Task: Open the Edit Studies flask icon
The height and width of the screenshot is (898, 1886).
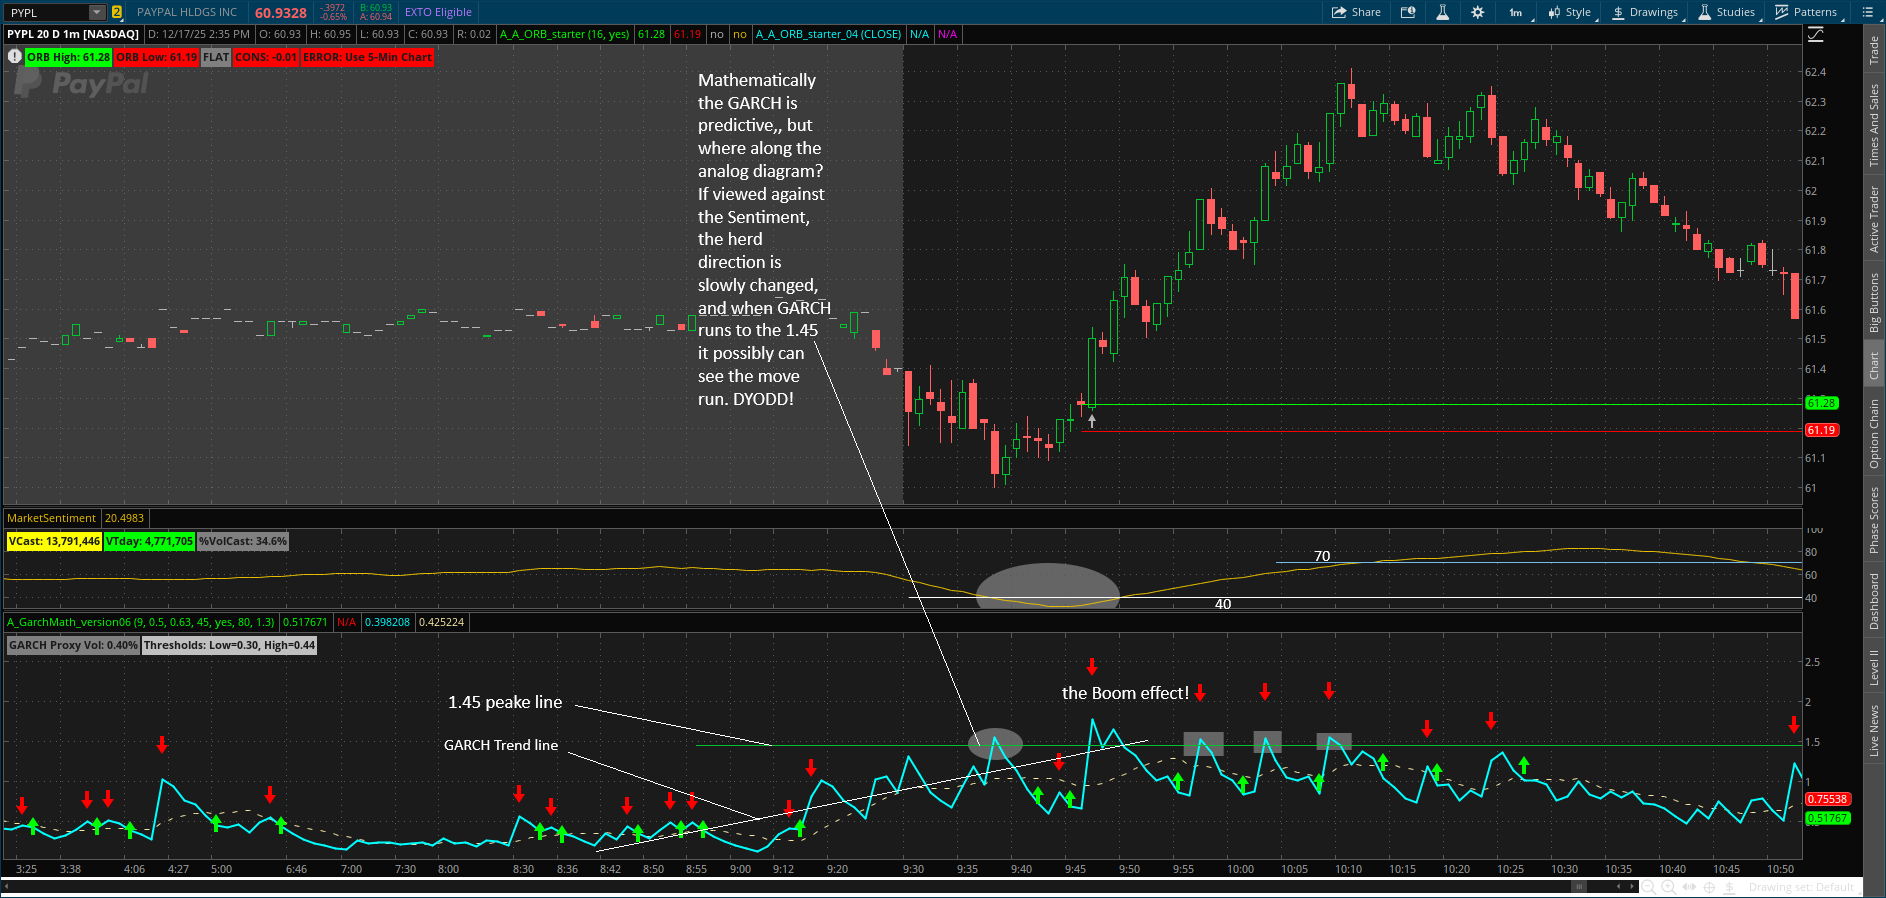Action: 1442,12
